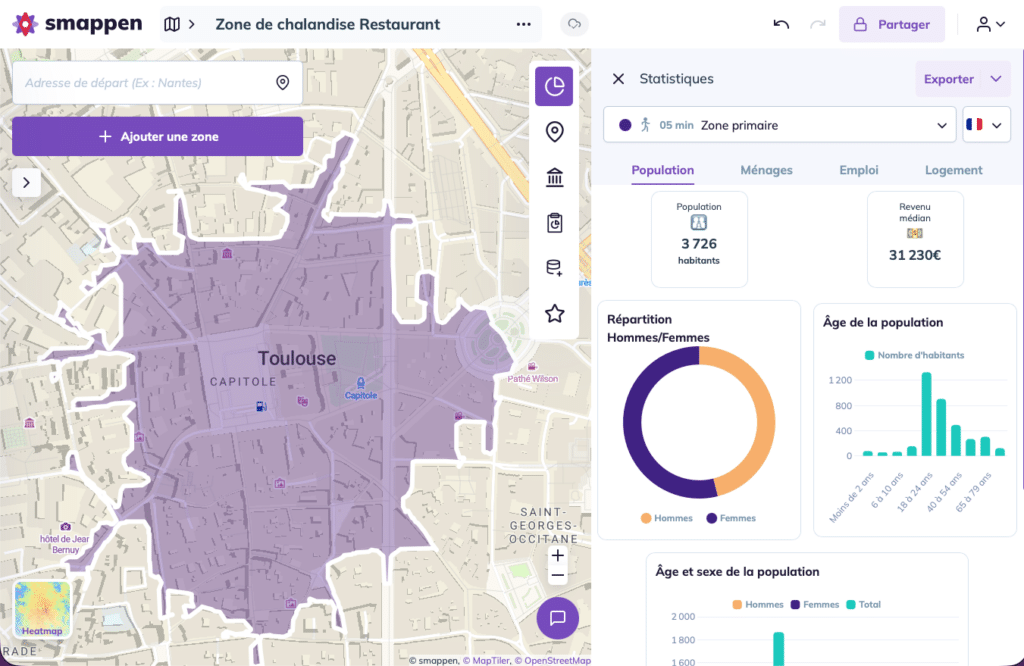The height and width of the screenshot is (666, 1024).
Task: Open the Exporter dropdown arrow
Action: [996, 79]
